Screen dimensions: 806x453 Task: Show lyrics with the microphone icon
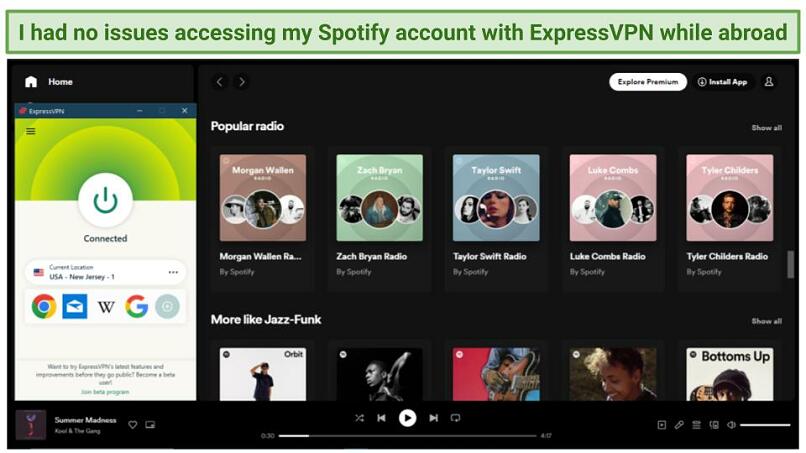click(x=679, y=425)
